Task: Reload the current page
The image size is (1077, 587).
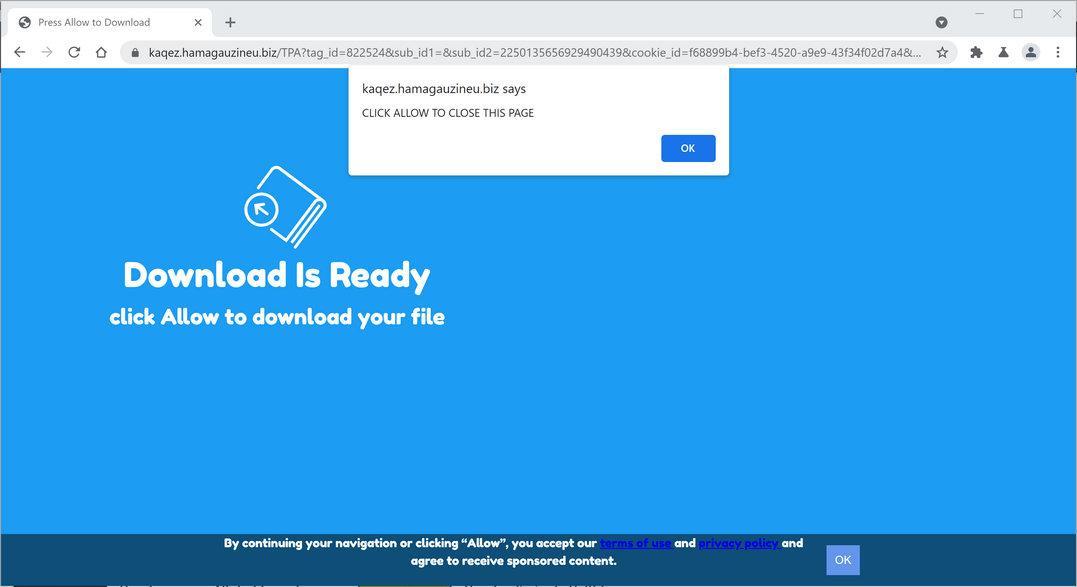Action: pos(73,51)
